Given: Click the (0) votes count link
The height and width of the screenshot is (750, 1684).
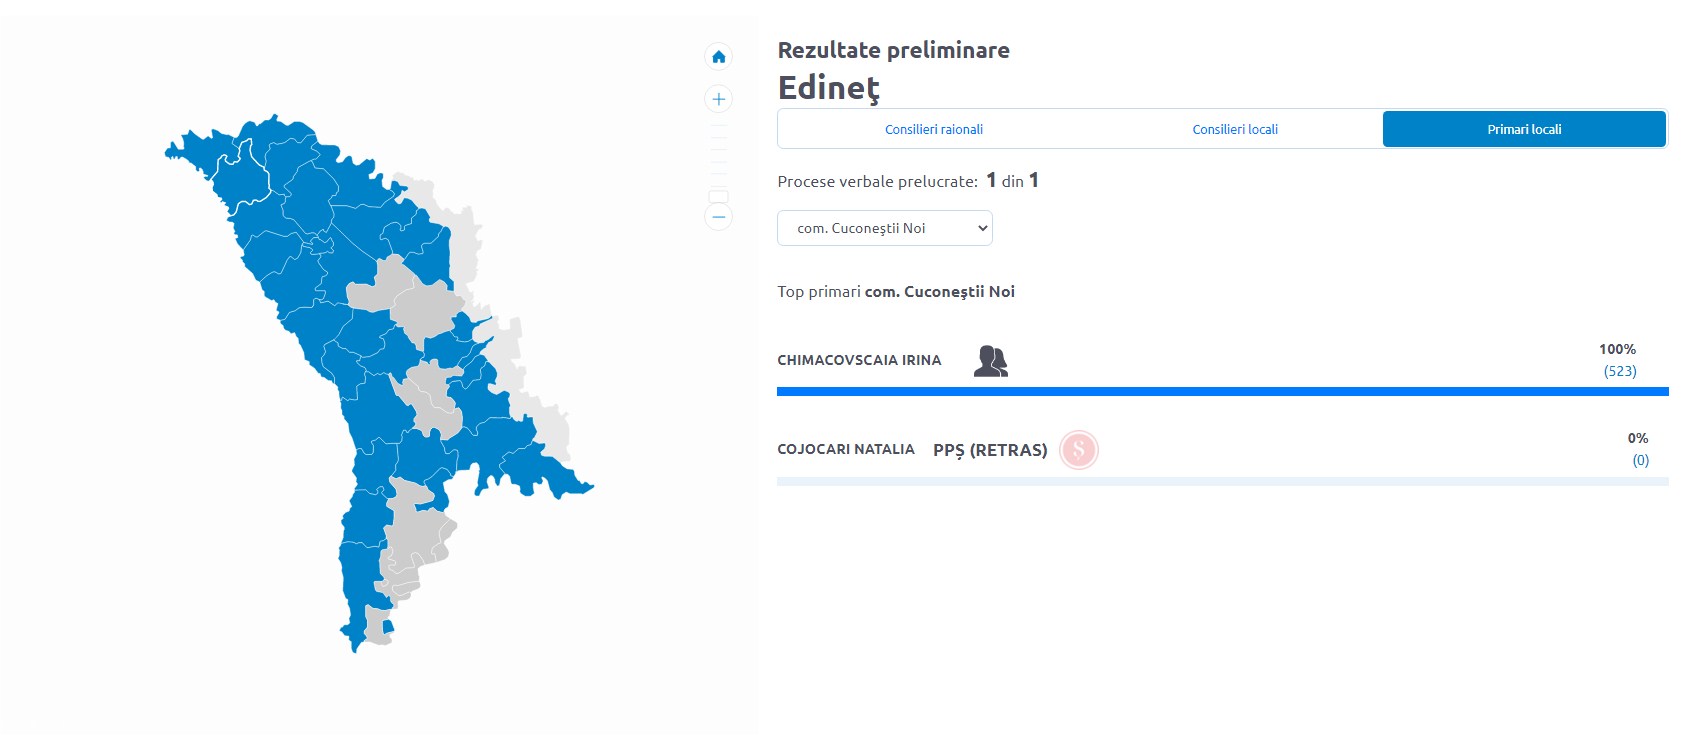Looking at the screenshot, I should coord(1641,460).
